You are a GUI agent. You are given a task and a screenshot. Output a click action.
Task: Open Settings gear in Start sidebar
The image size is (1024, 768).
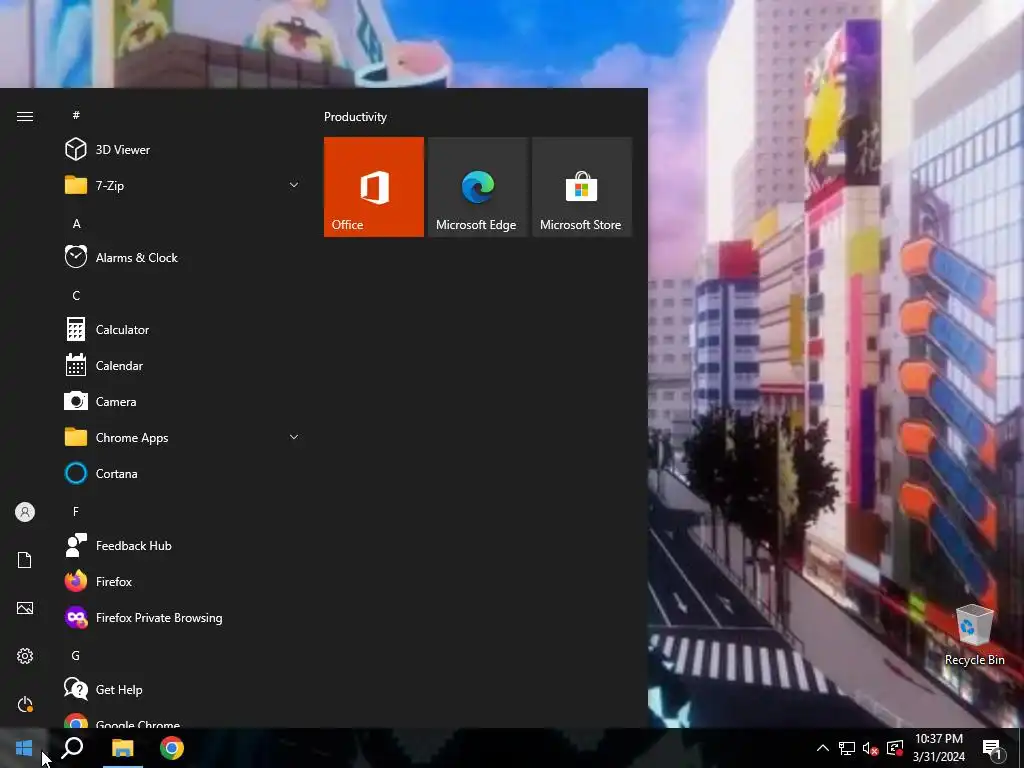tap(25, 656)
